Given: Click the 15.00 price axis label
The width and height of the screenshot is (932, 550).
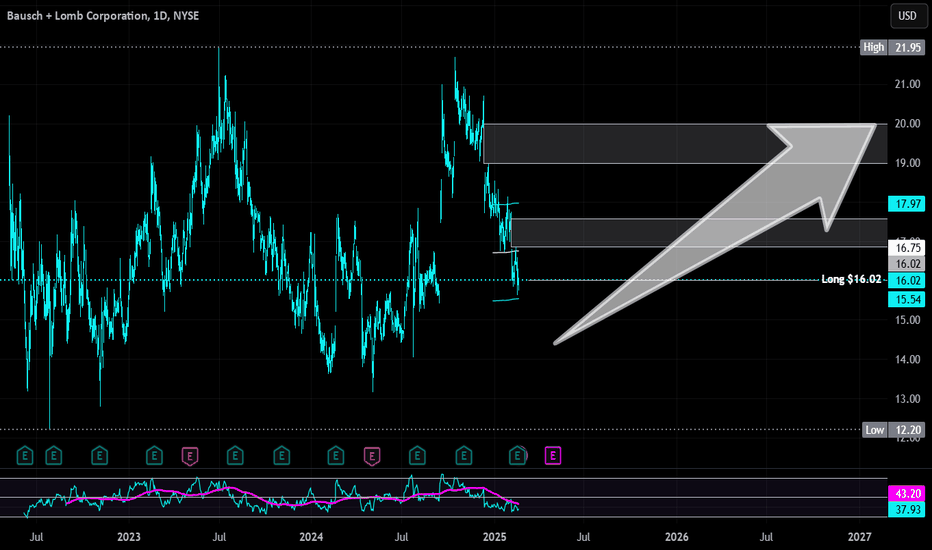Looking at the screenshot, I should pyautogui.click(x=907, y=320).
